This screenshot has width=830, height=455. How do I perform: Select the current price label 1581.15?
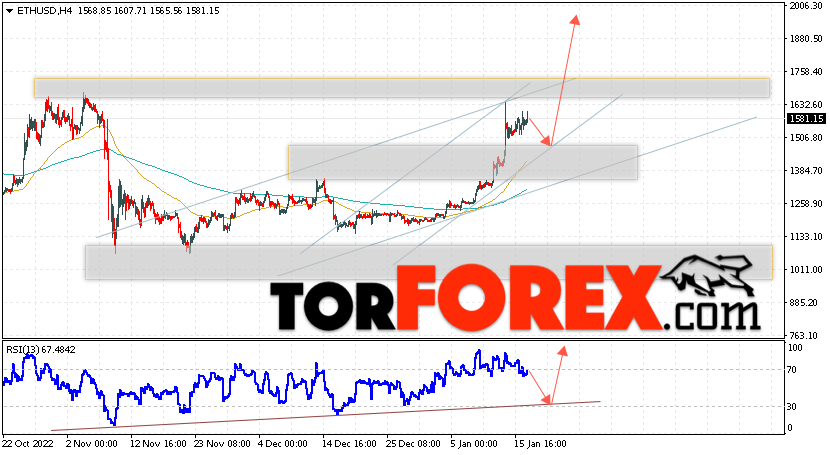click(x=806, y=119)
